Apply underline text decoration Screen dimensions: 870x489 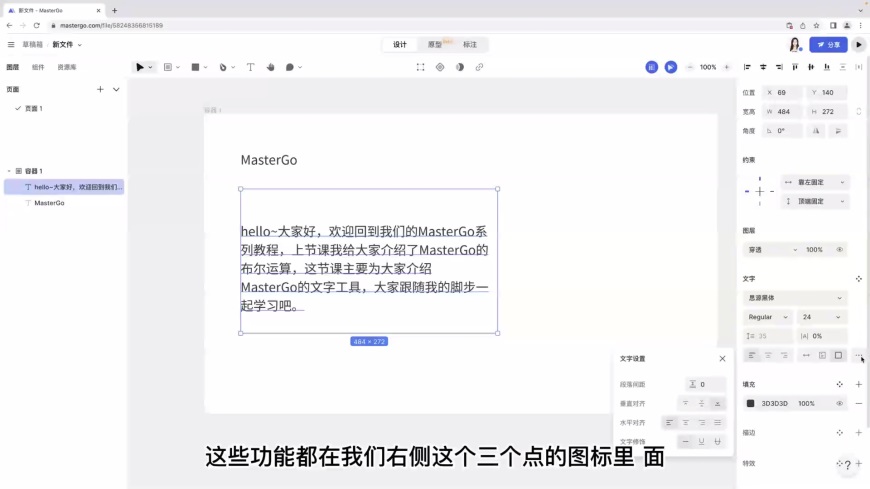(701, 442)
